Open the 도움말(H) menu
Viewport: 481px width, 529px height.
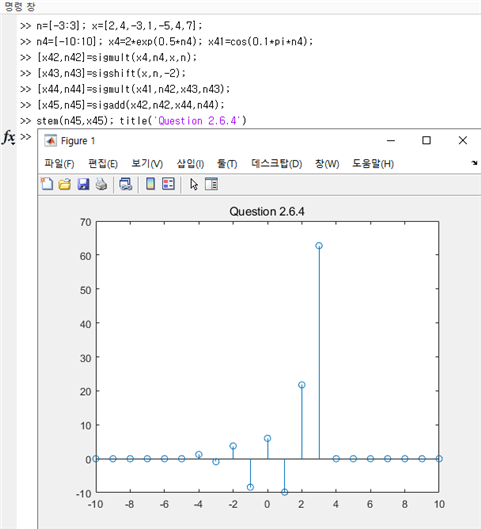tap(373, 164)
